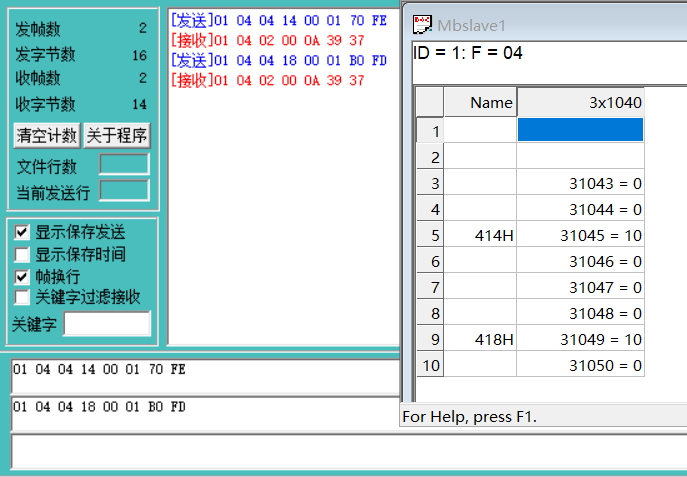687x477 pixels.
Task: Click the 418H name cell
Action: point(479,339)
